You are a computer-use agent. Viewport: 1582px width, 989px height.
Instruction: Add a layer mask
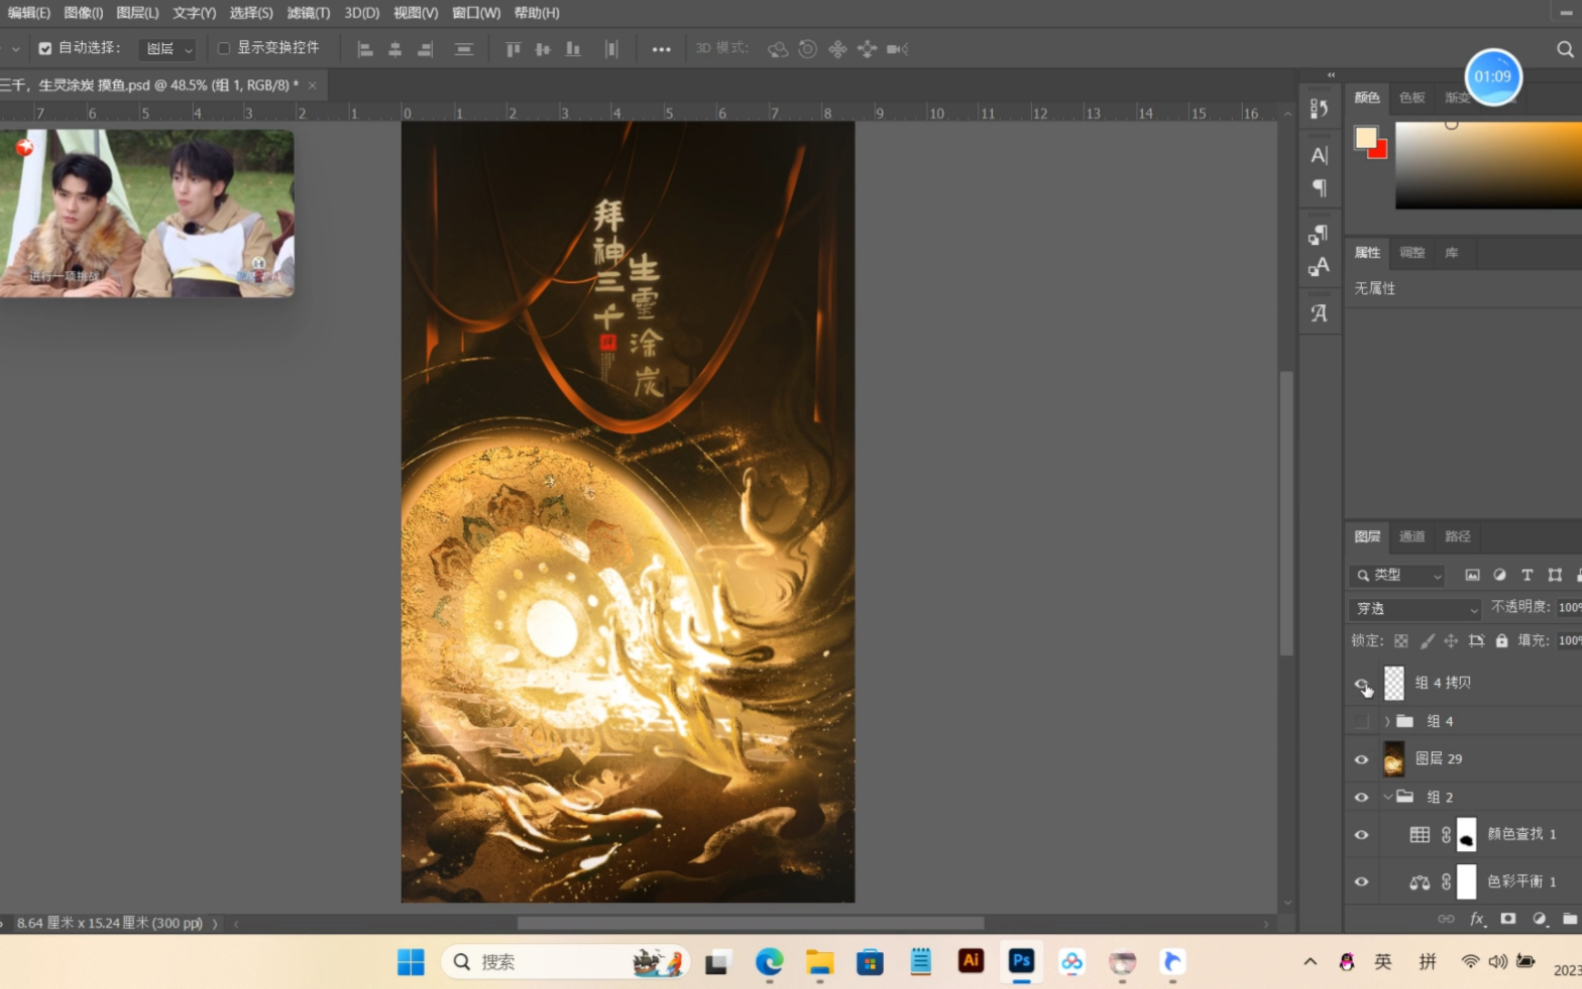1508,919
